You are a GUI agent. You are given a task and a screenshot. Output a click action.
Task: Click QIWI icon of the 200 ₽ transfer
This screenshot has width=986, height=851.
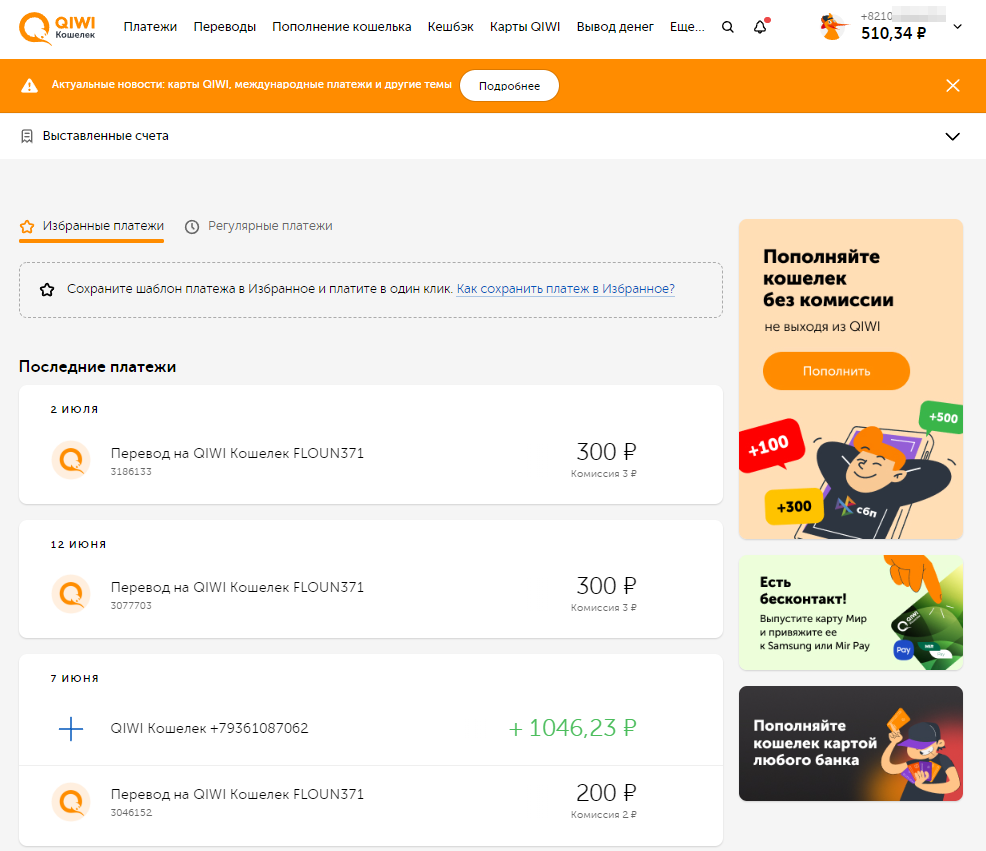tap(71, 801)
